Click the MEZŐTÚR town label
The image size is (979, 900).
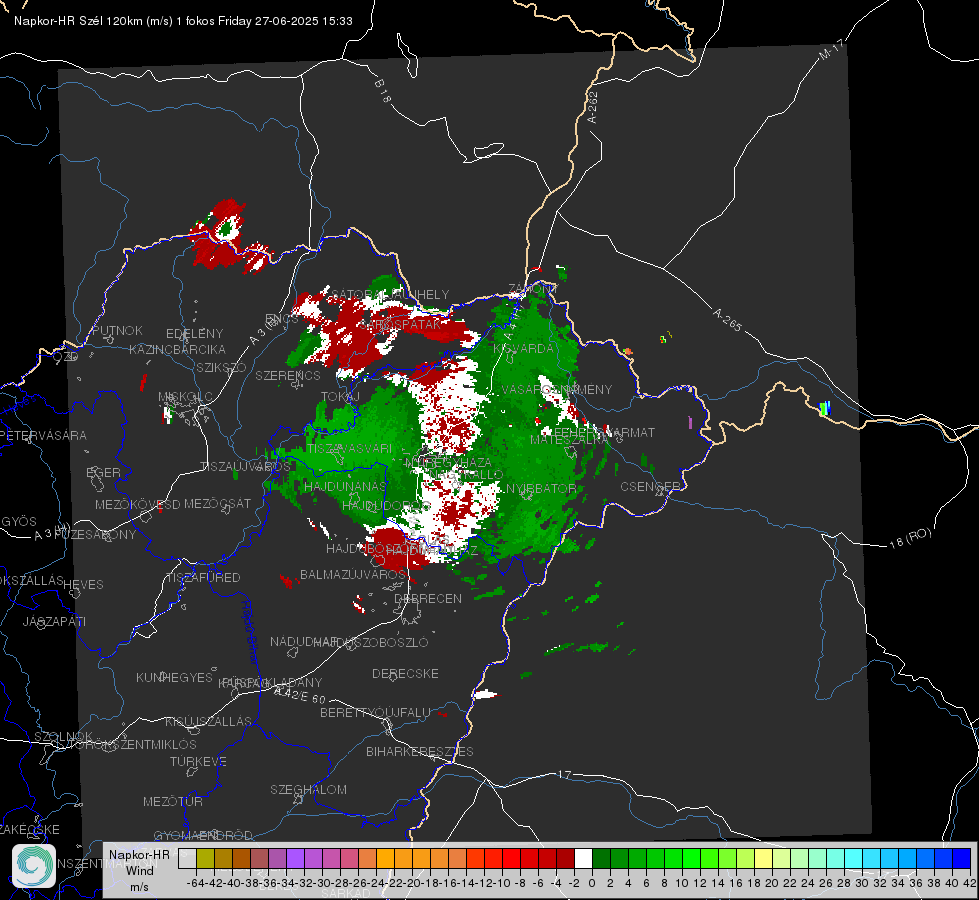pos(173,801)
